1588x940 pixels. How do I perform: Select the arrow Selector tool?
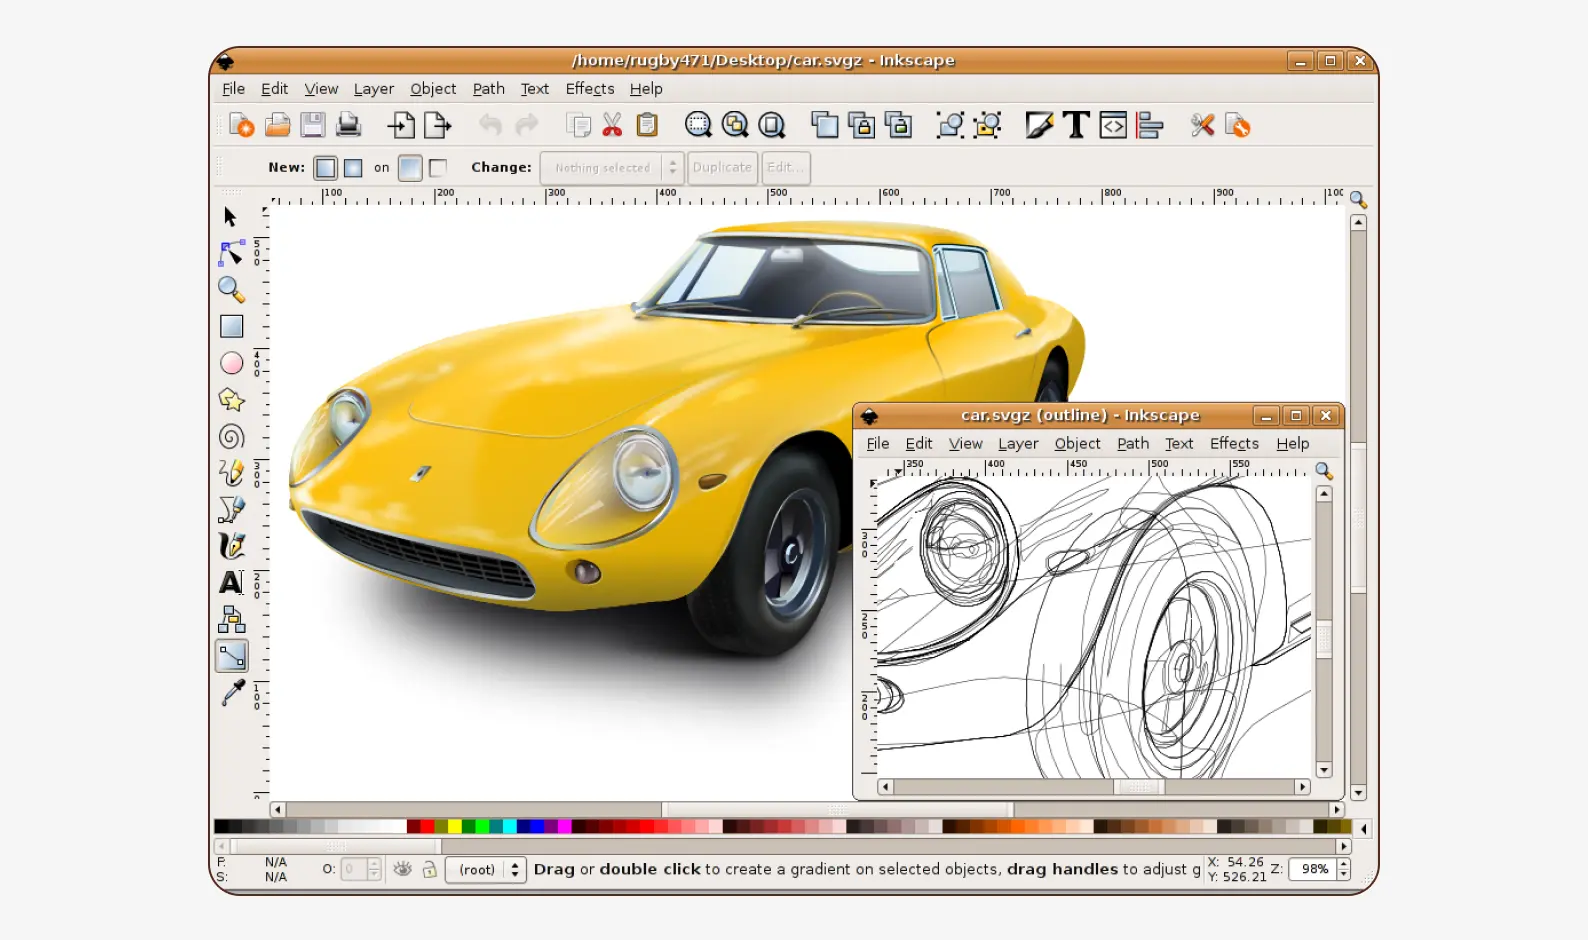(x=231, y=217)
